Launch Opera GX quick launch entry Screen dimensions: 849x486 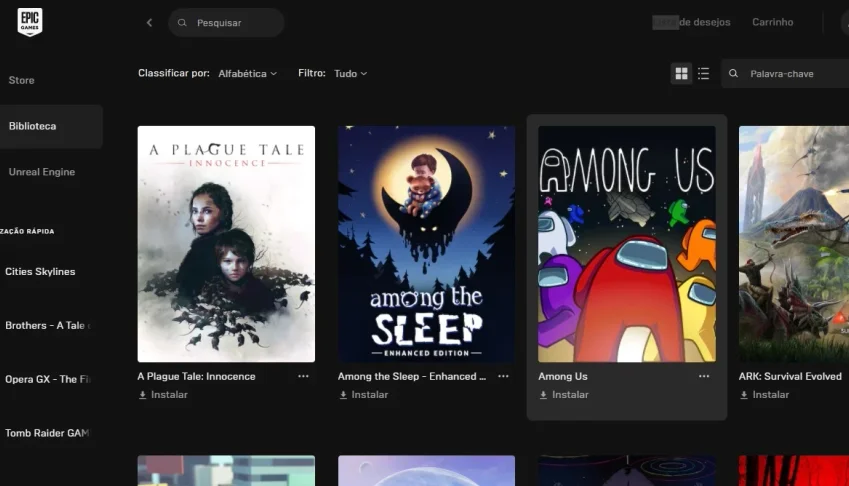pos(47,379)
